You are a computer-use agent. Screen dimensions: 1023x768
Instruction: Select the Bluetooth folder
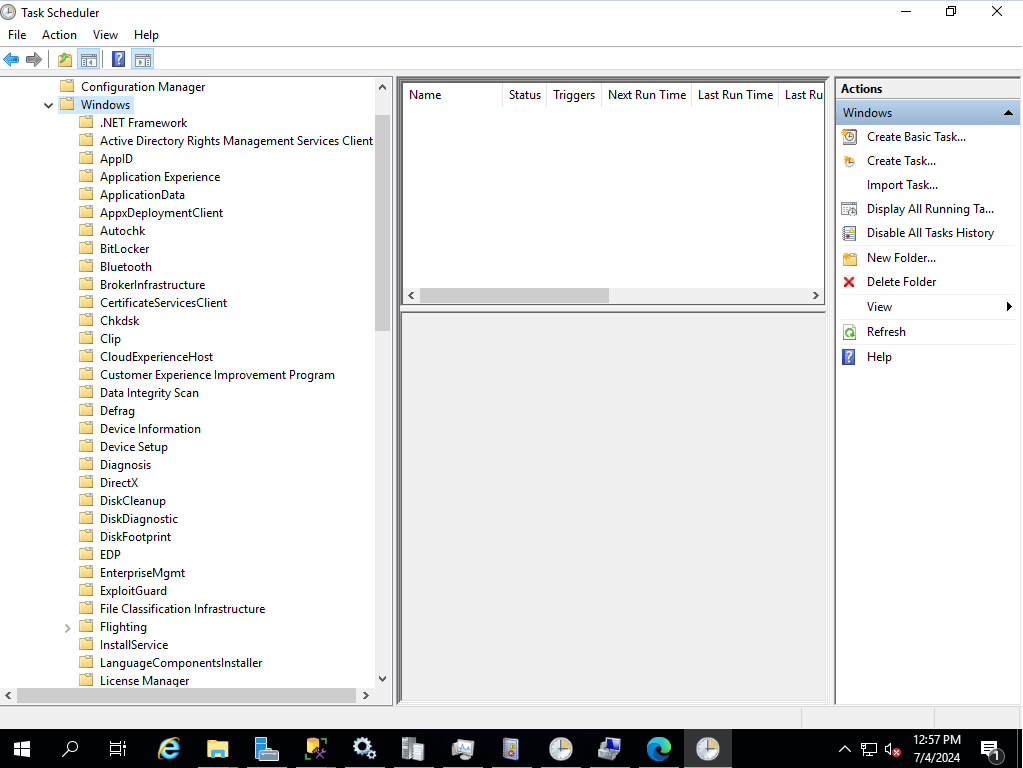pyautogui.click(x=126, y=267)
